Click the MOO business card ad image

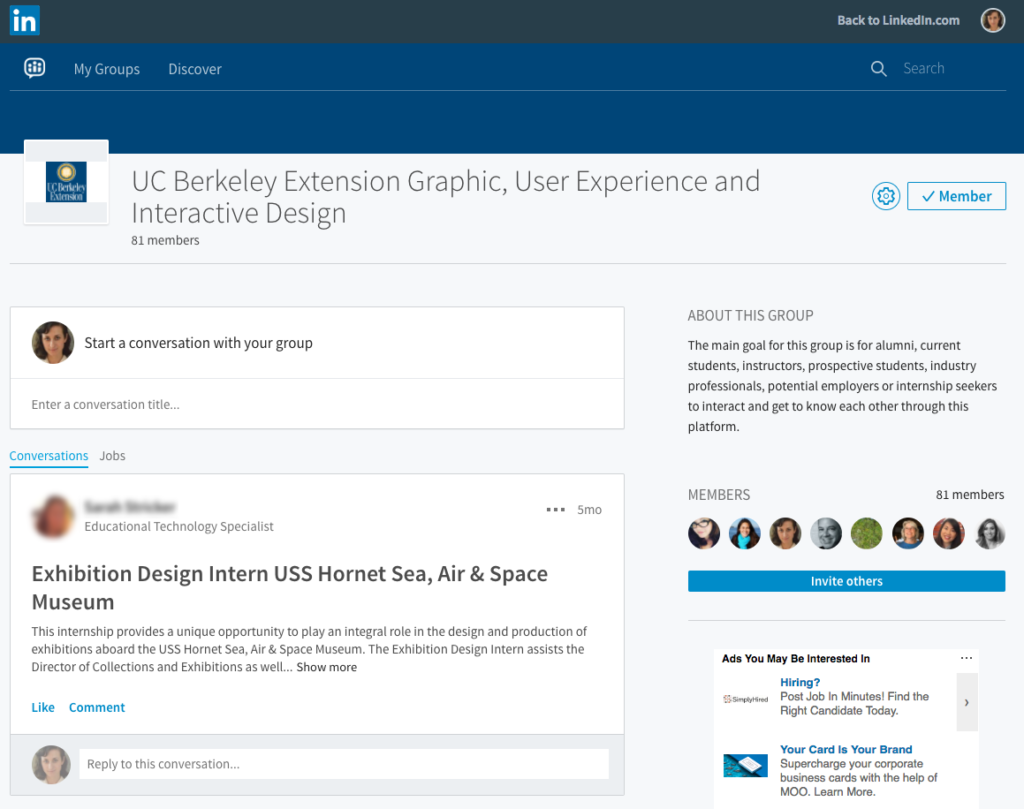point(746,766)
